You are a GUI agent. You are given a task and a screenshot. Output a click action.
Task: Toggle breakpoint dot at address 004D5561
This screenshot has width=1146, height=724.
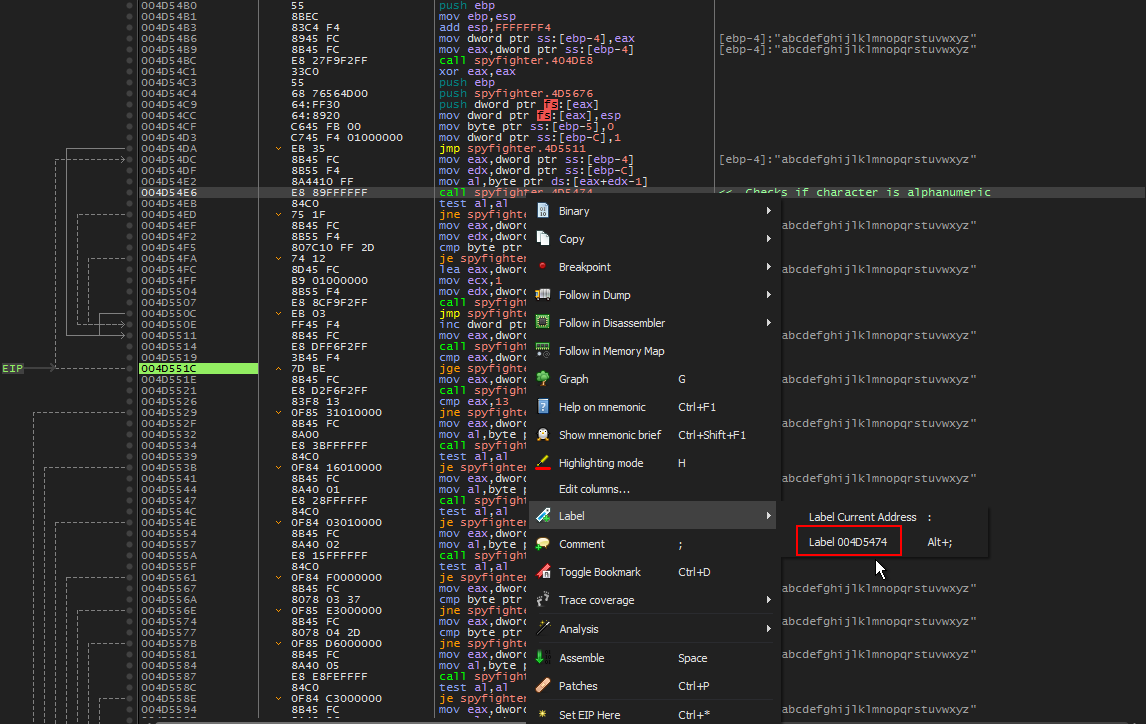click(x=129, y=577)
